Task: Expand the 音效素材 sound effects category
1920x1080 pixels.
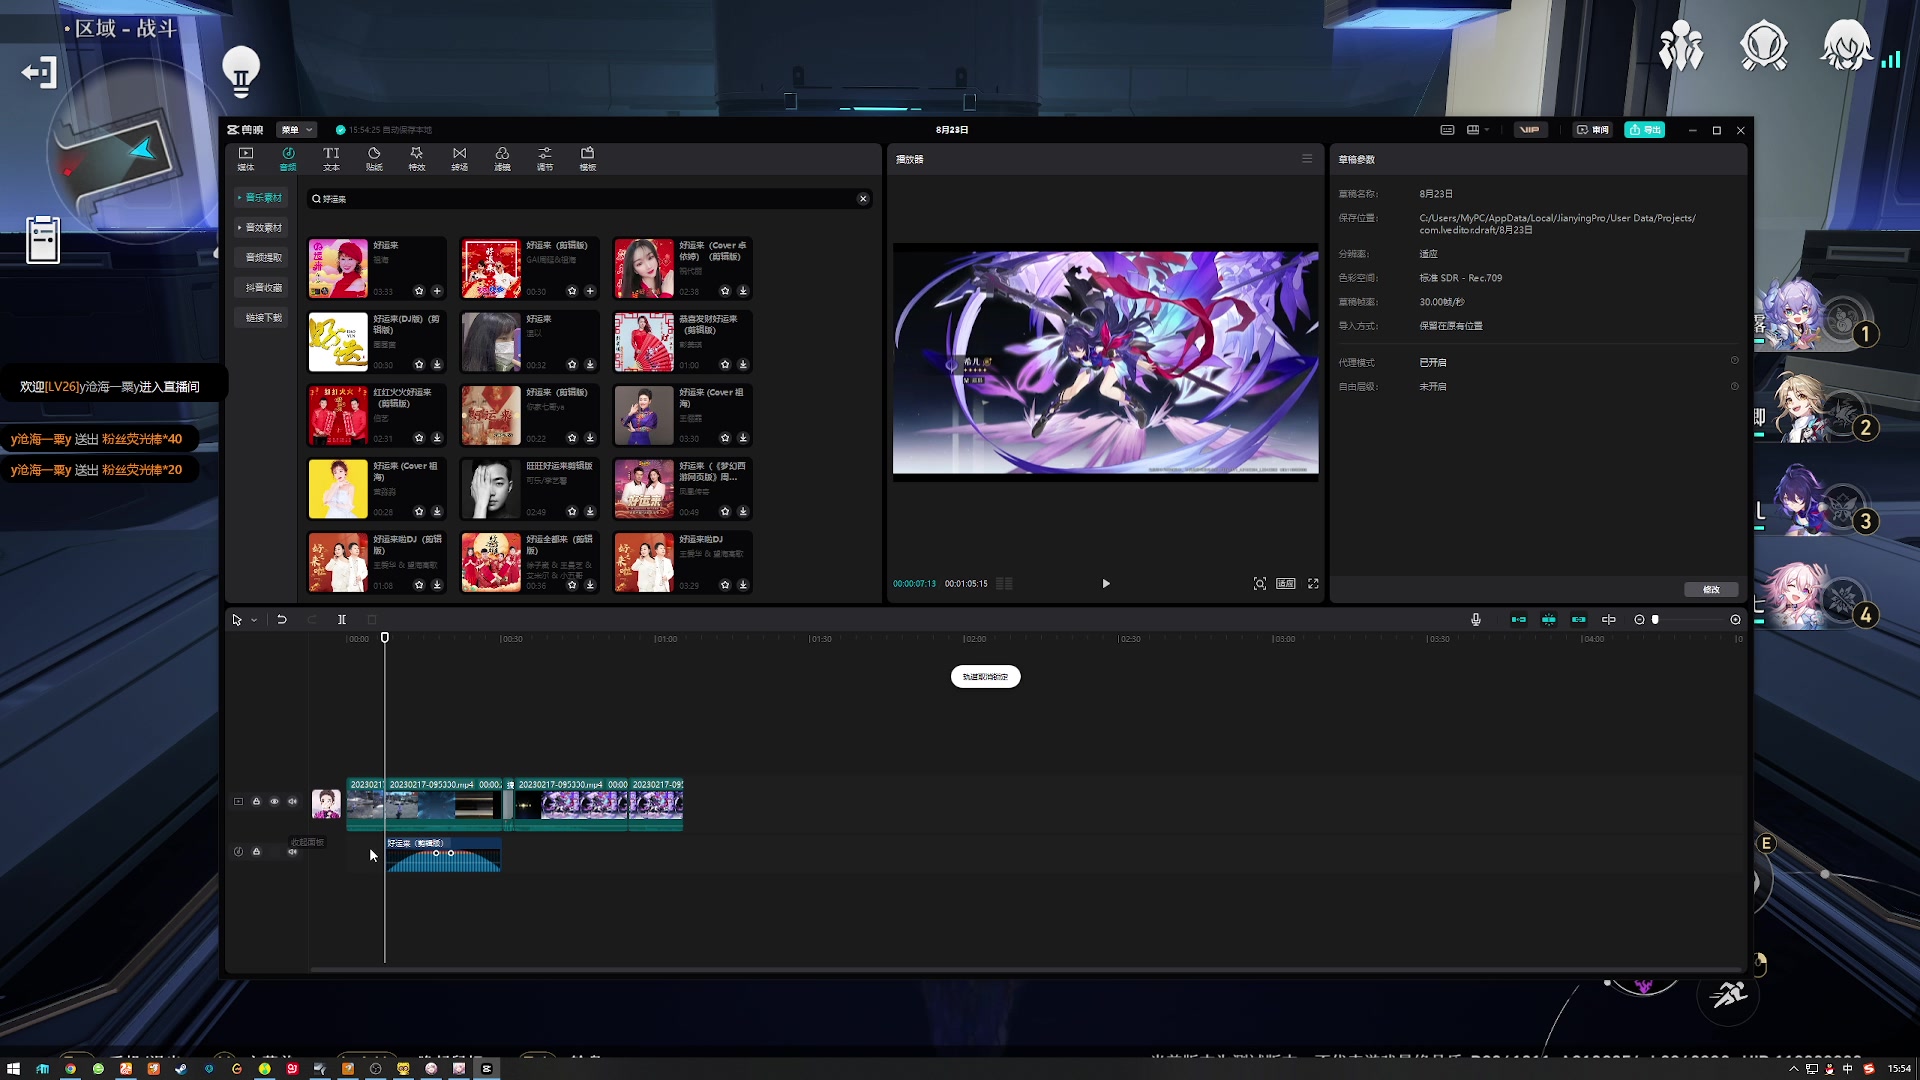Action: pyautogui.click(x=262, y=228)
